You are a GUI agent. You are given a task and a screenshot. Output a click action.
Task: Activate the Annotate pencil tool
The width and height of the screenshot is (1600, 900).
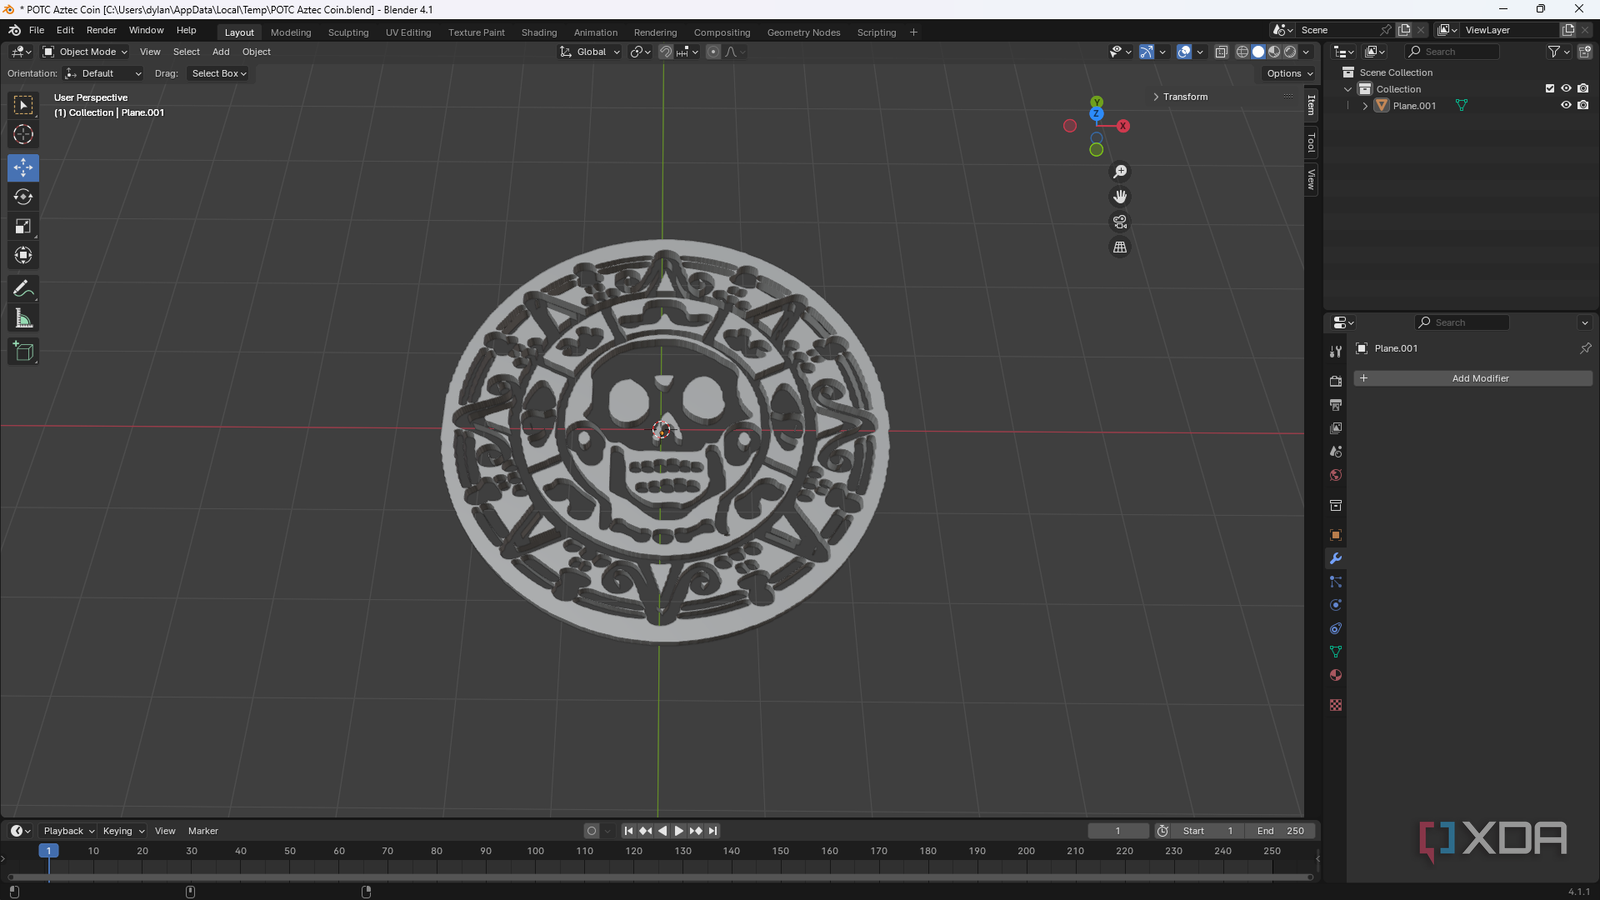click(x=23, y=289)
